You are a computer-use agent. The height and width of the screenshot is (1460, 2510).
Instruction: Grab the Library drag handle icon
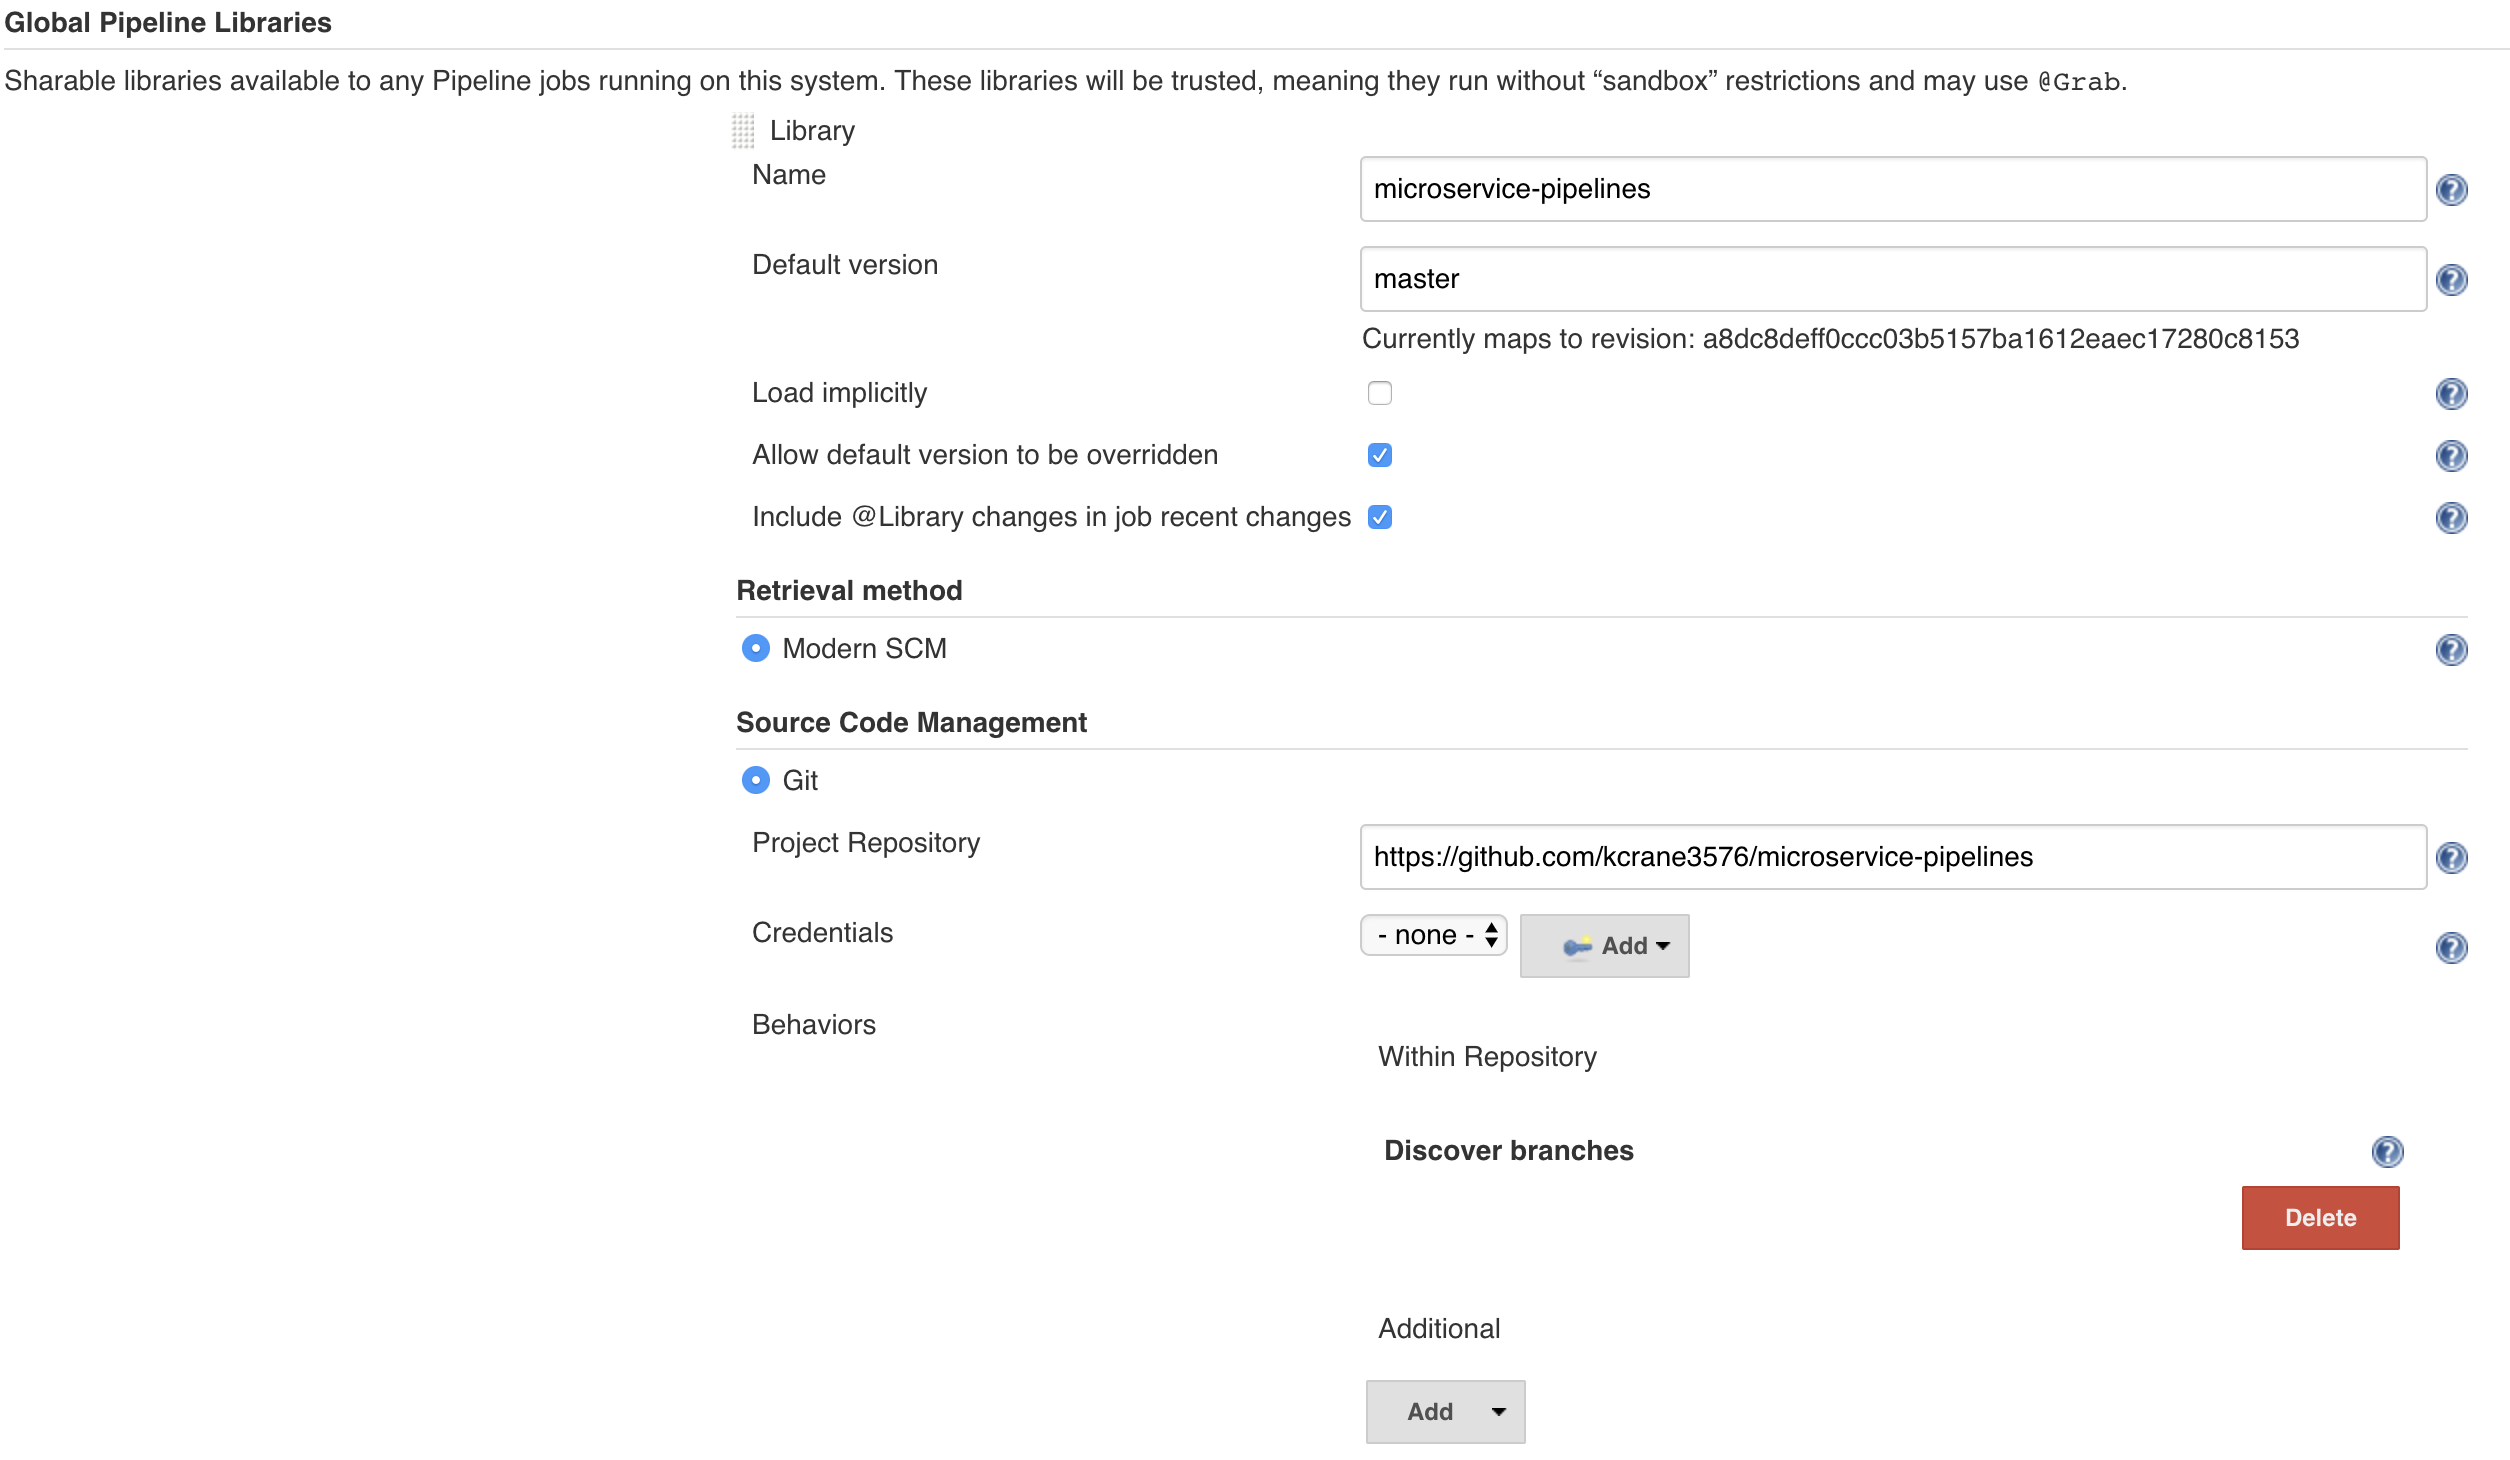point(743,131)
